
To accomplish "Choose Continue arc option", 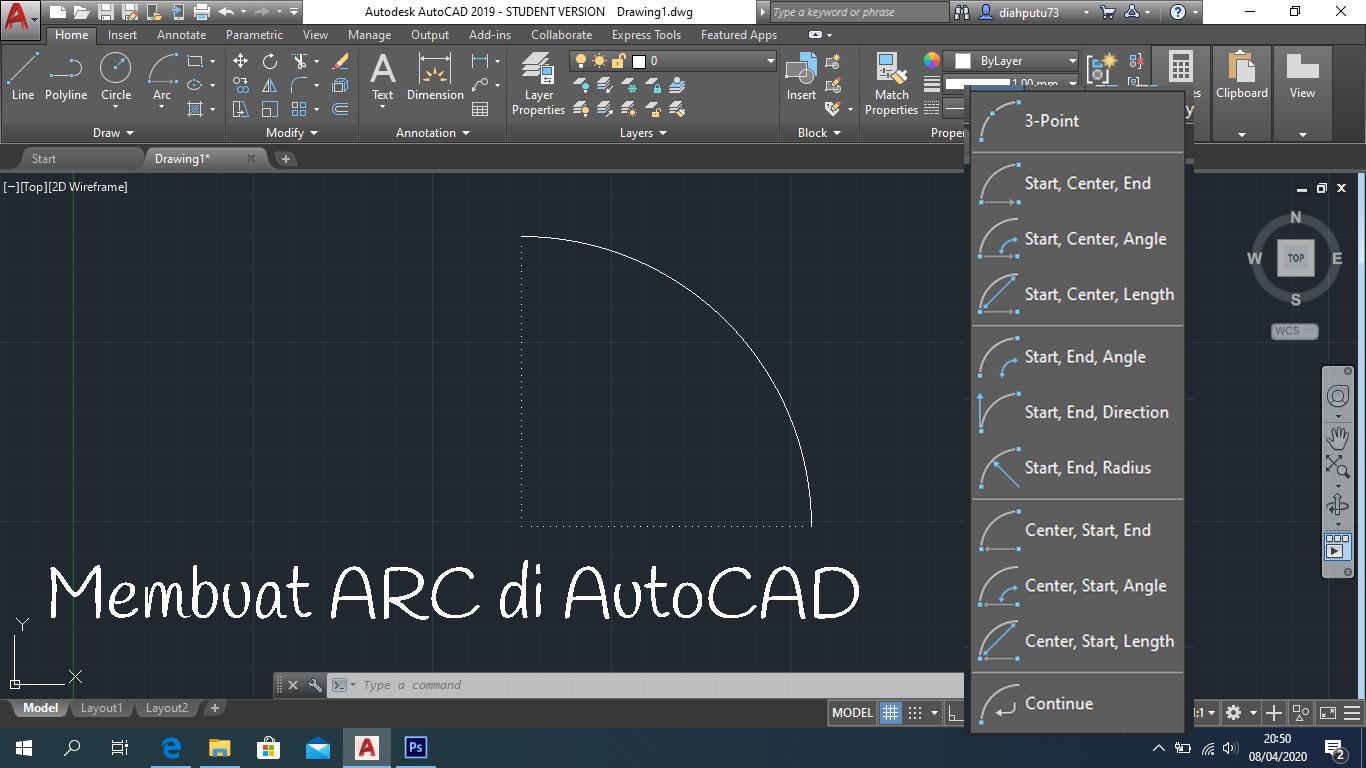I will pyautogui.click(x=1077, y=704).
